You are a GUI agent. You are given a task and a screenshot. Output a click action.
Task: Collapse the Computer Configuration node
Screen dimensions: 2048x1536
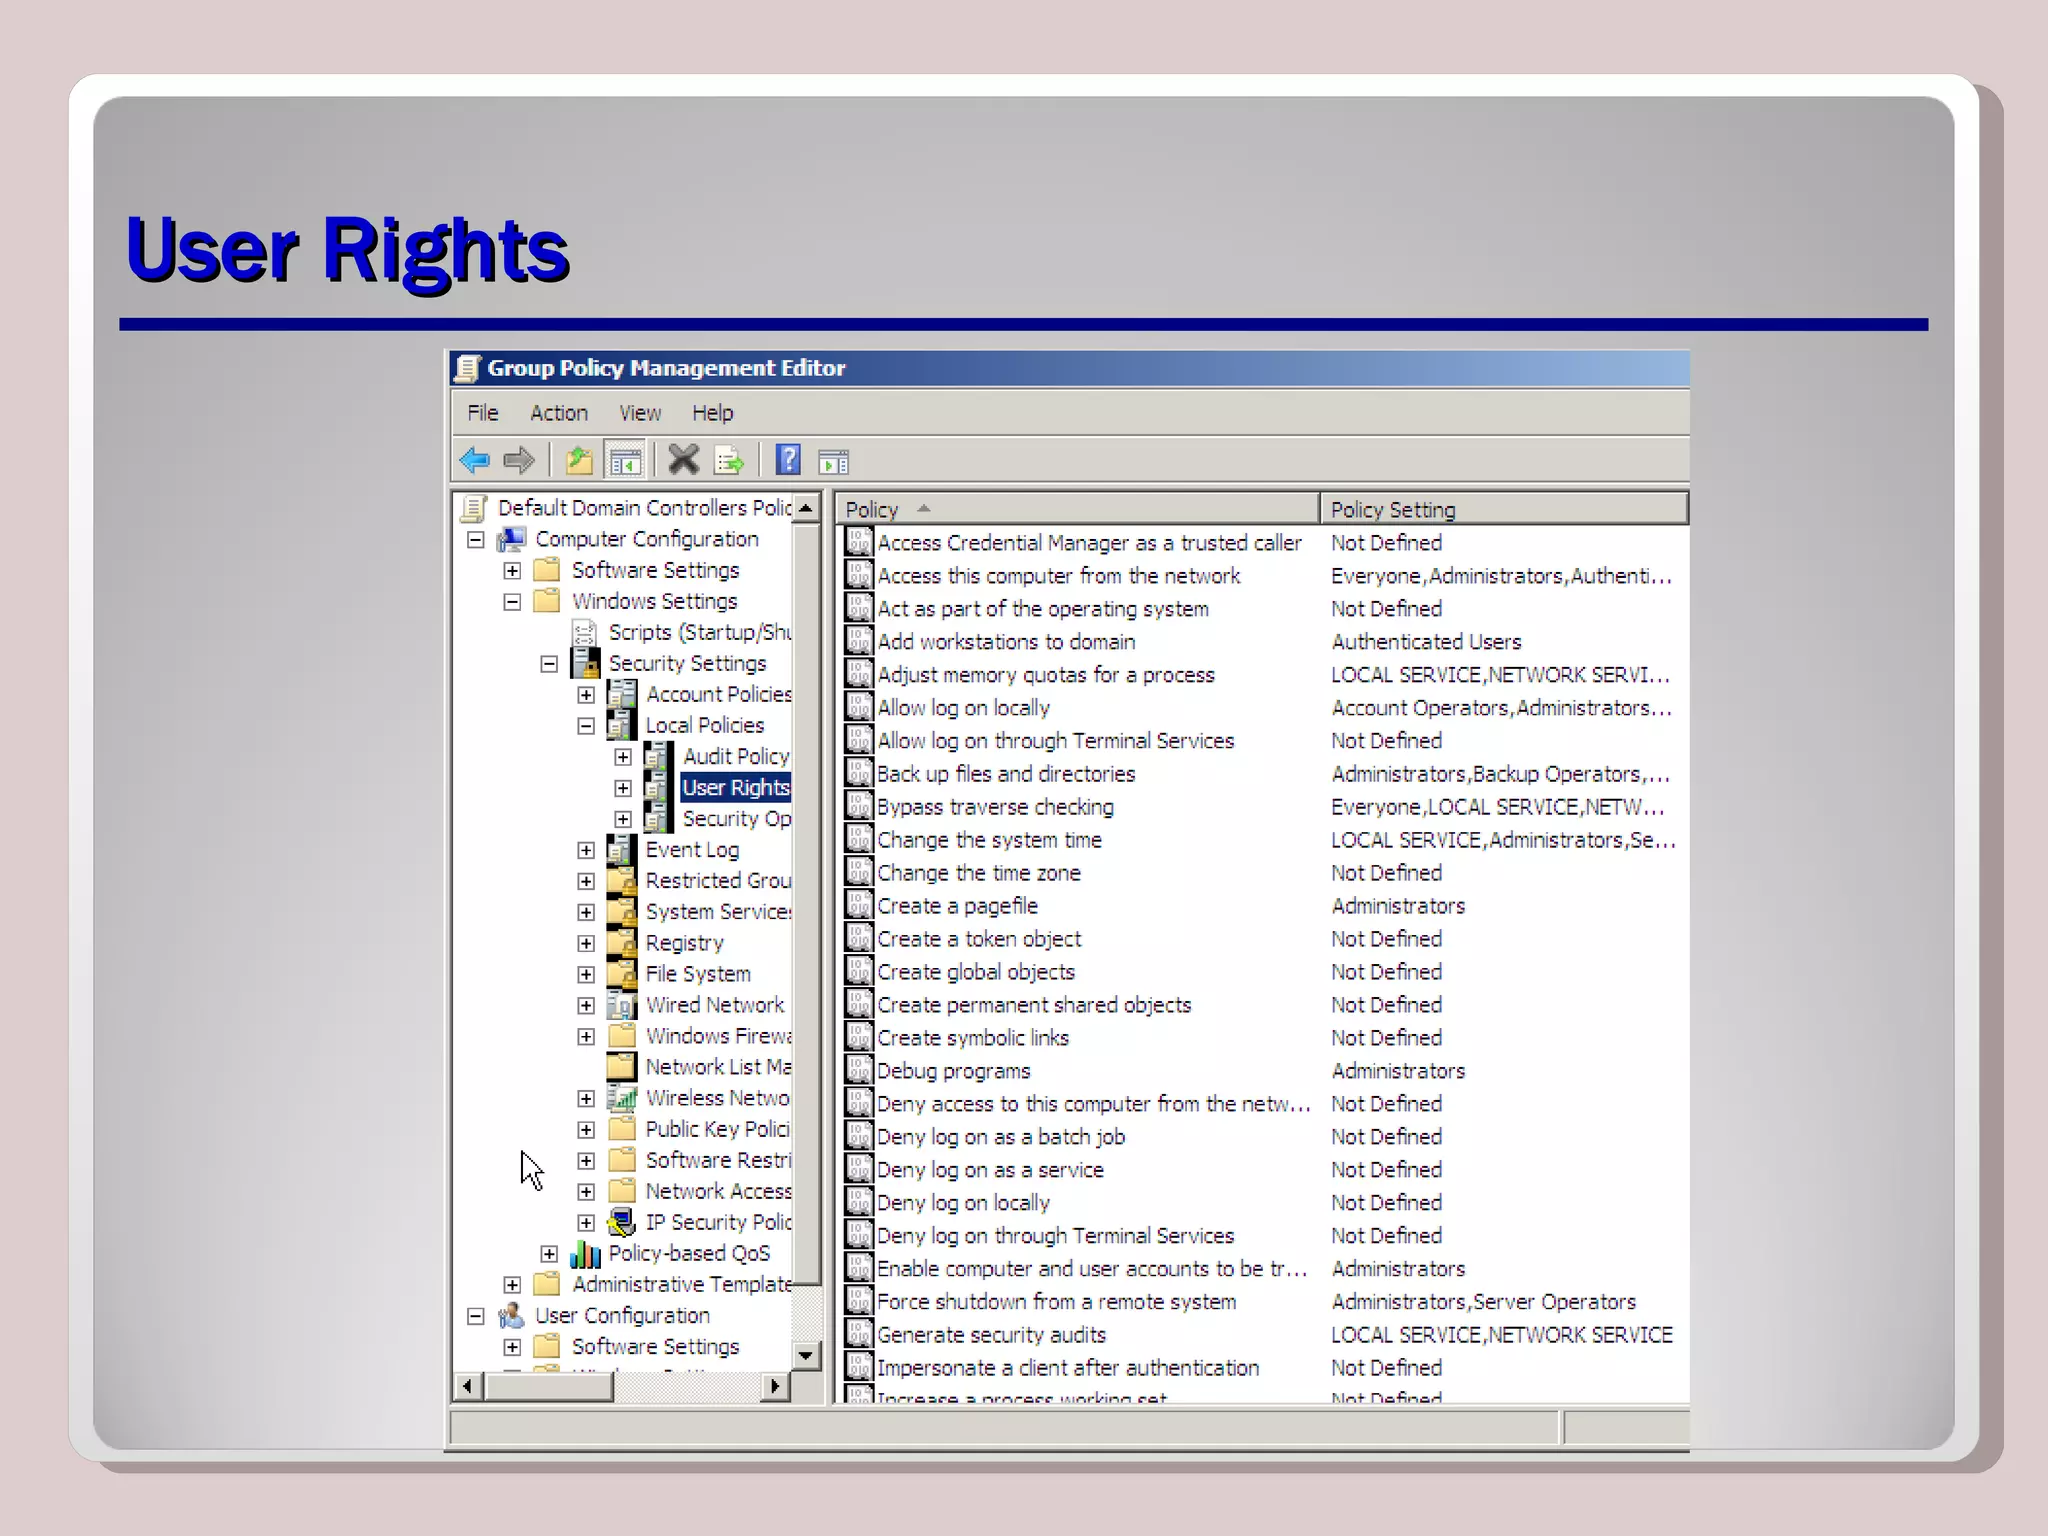[476, 540]
